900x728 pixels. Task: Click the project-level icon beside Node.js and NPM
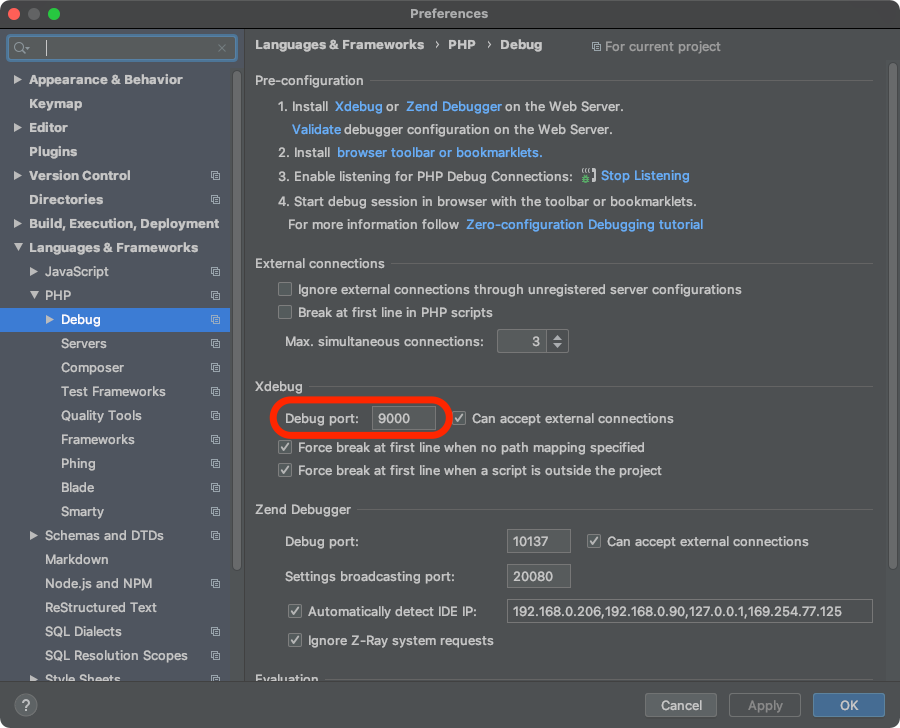(x=215, y=584)
